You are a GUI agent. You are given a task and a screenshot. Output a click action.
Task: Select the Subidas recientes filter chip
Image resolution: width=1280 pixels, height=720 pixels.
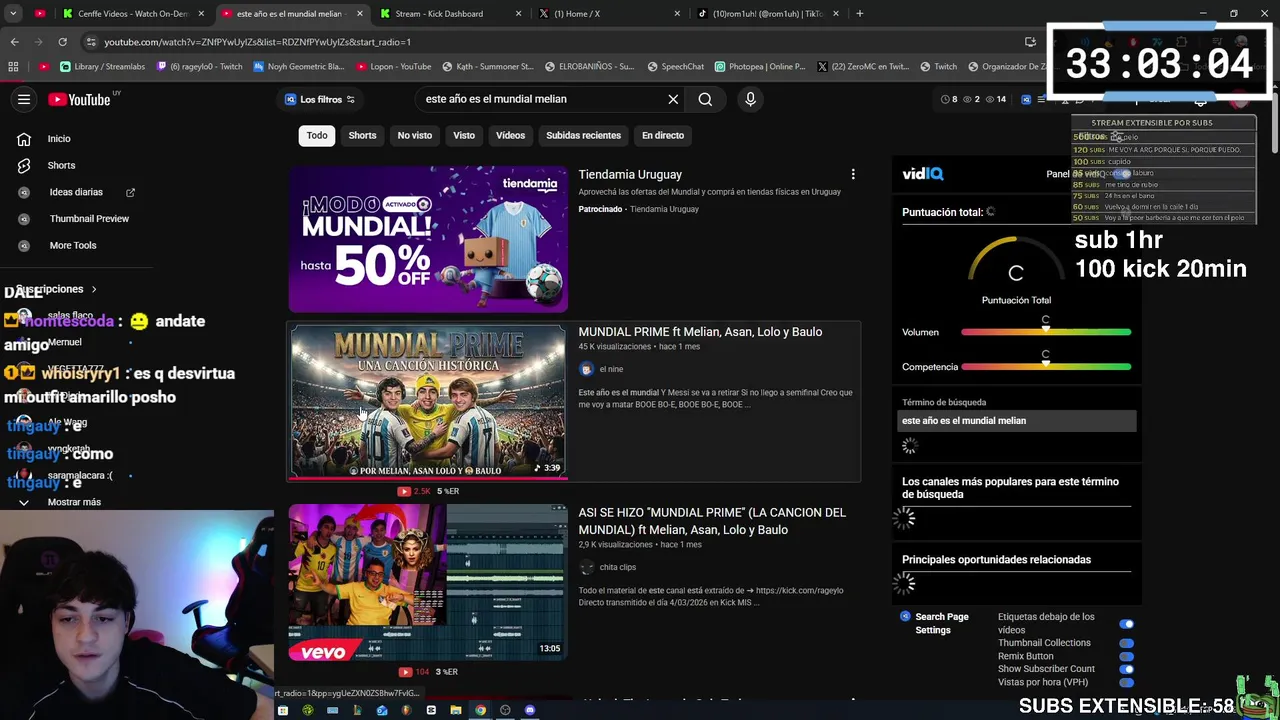coord(583,135)
